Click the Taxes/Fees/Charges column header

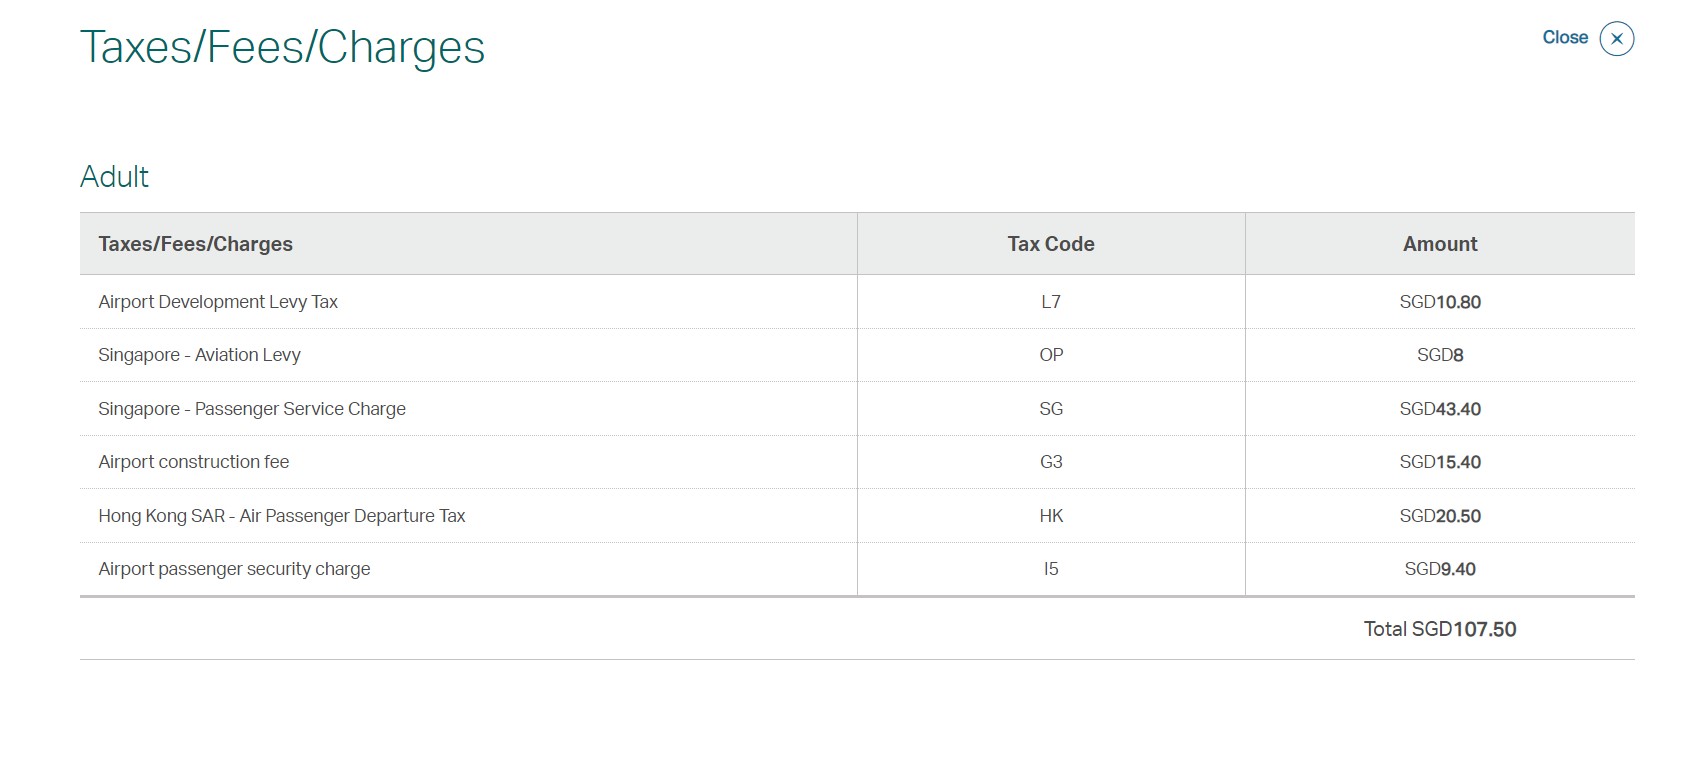(196, 244)
